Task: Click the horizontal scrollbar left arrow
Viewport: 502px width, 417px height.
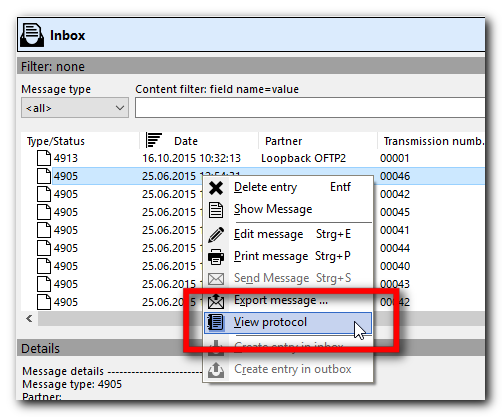Action: tap(29, 319)
